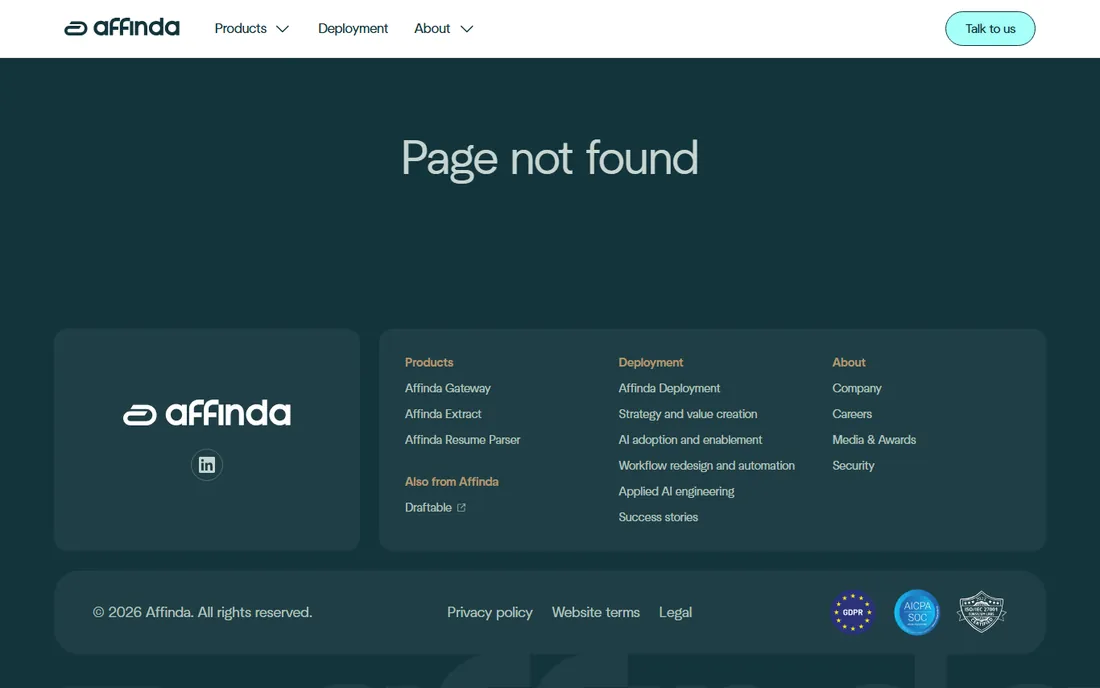The width and height of the screenshot is (1100, 688).
Task: Open AI adoption and enablement link
Action: point(690,440)
